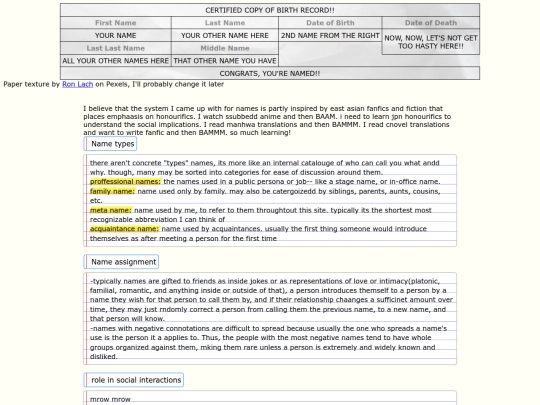Viewport: 540px width, 405px height.
Task: Select the 'Last Name' column header
Action: [225, 23]
